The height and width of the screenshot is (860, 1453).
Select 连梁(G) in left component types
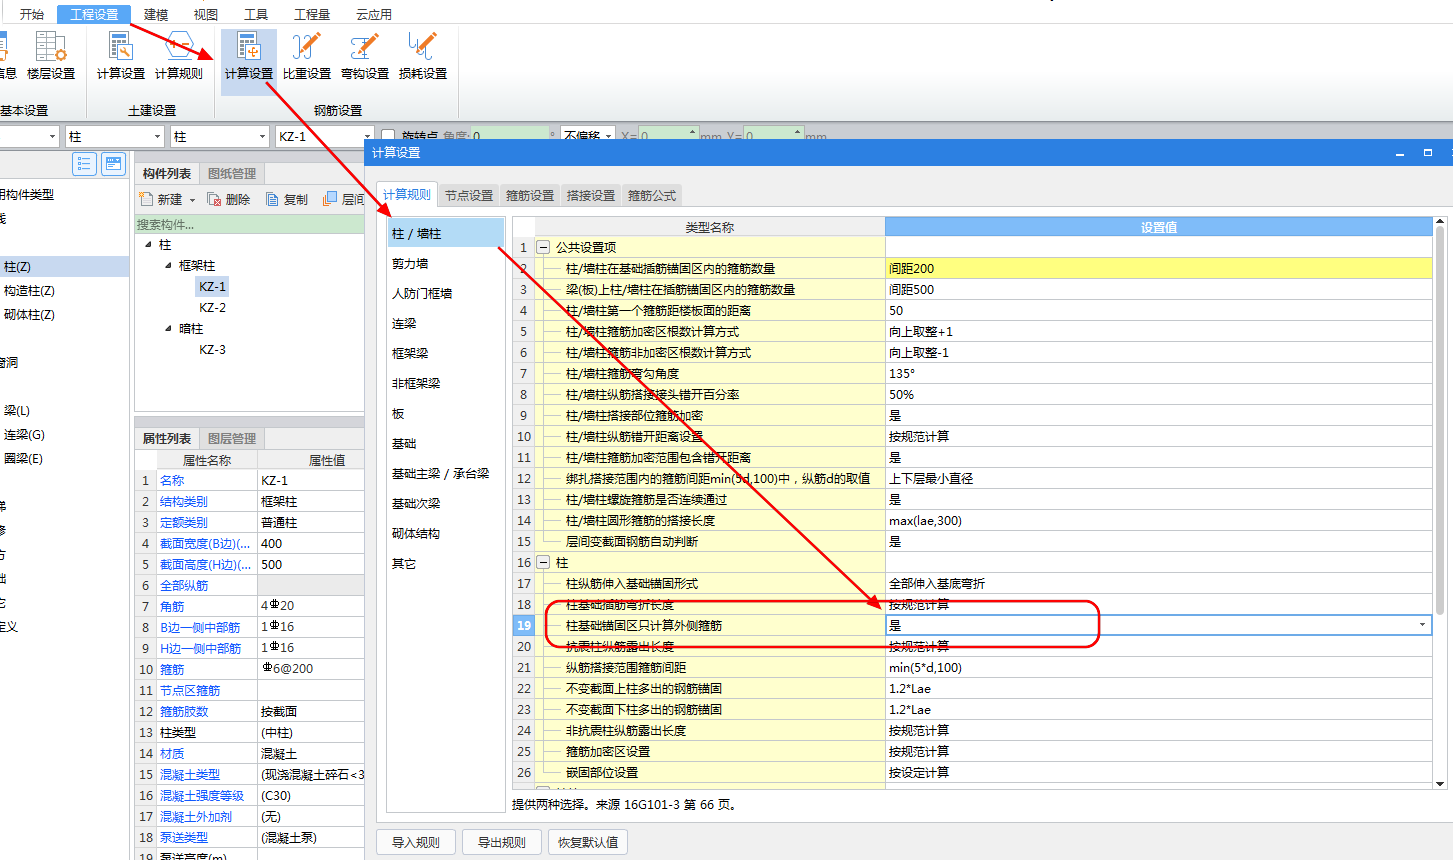pyautogui.click(x=24, y=435)
